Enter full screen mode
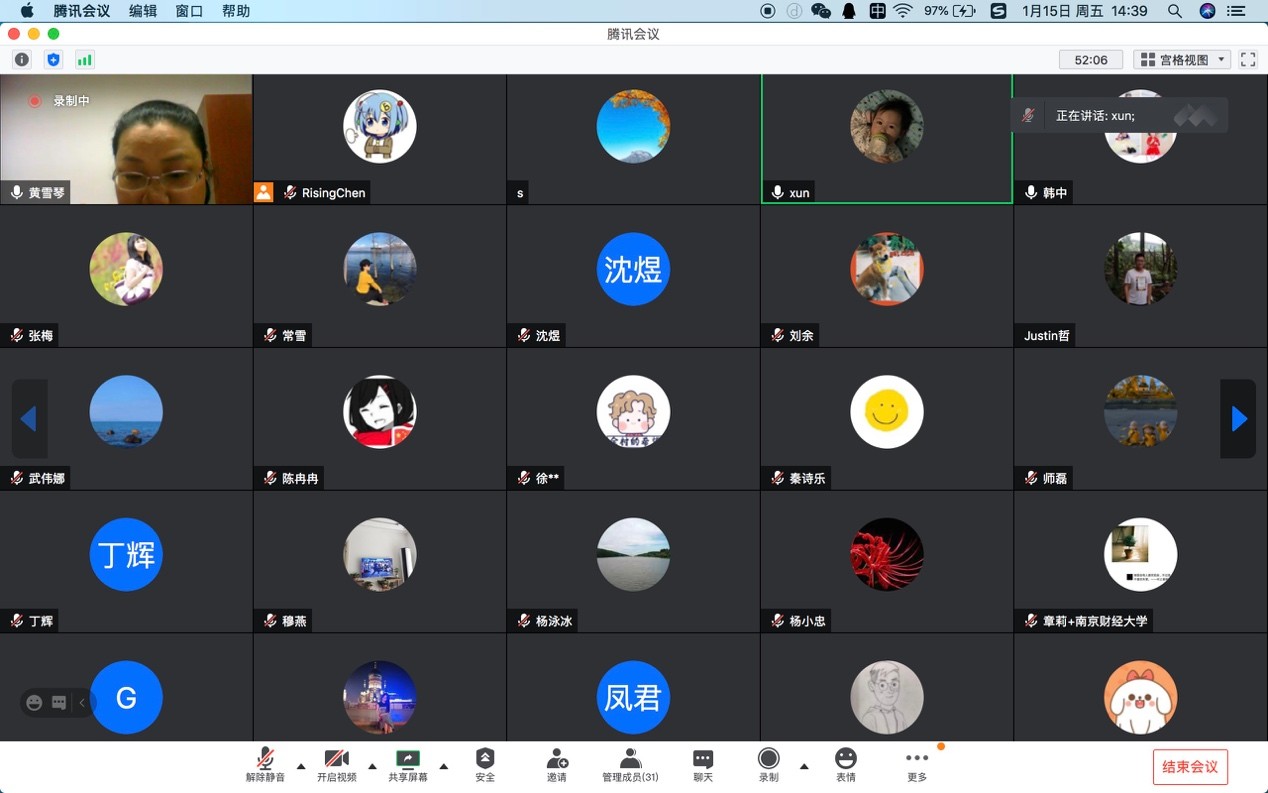The image size is (1268, 793). [1248, 60]
